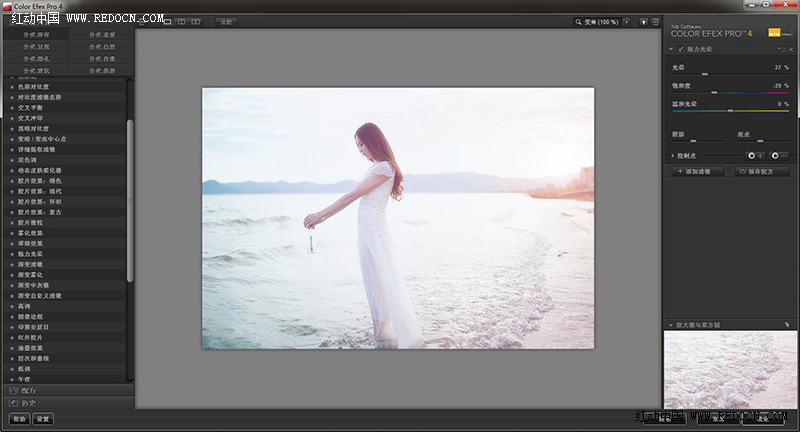The width and height of the screenshot is (800, 432).
Task: Select the 渐变自定义滤镜 filter
Action: [x=65, y=295]
